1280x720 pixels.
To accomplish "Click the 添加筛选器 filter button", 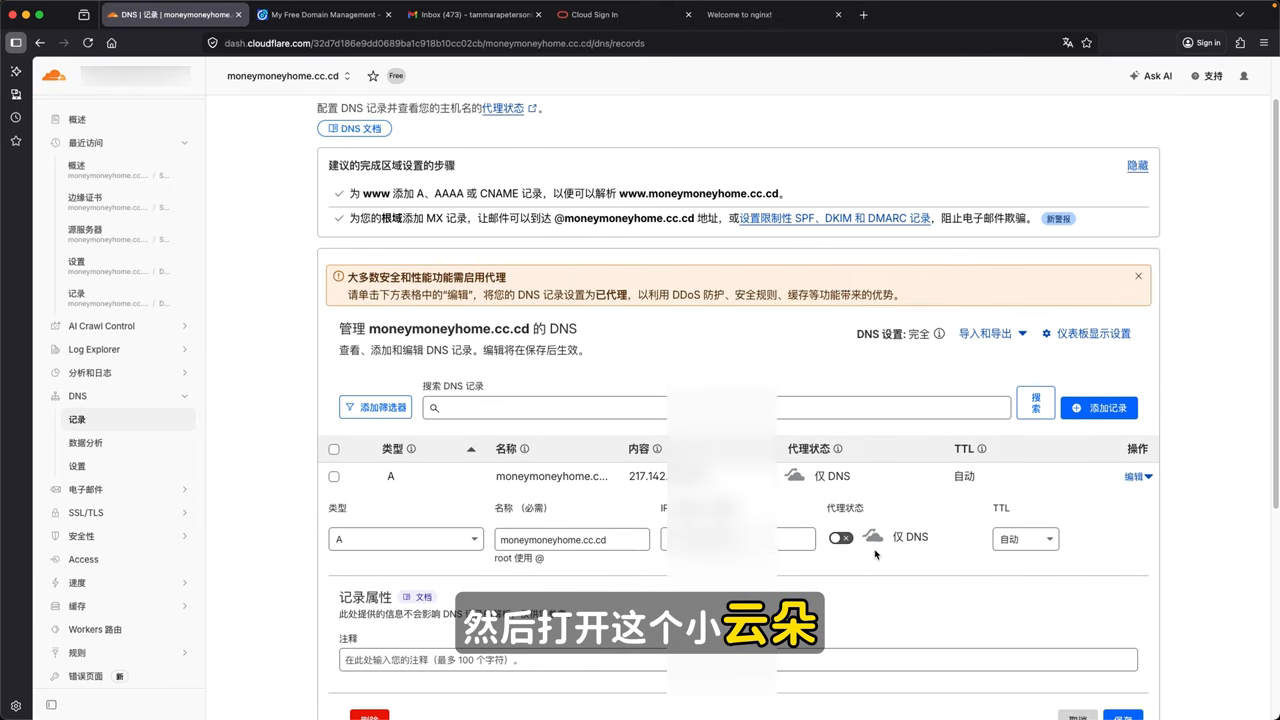I will [375, 407].
